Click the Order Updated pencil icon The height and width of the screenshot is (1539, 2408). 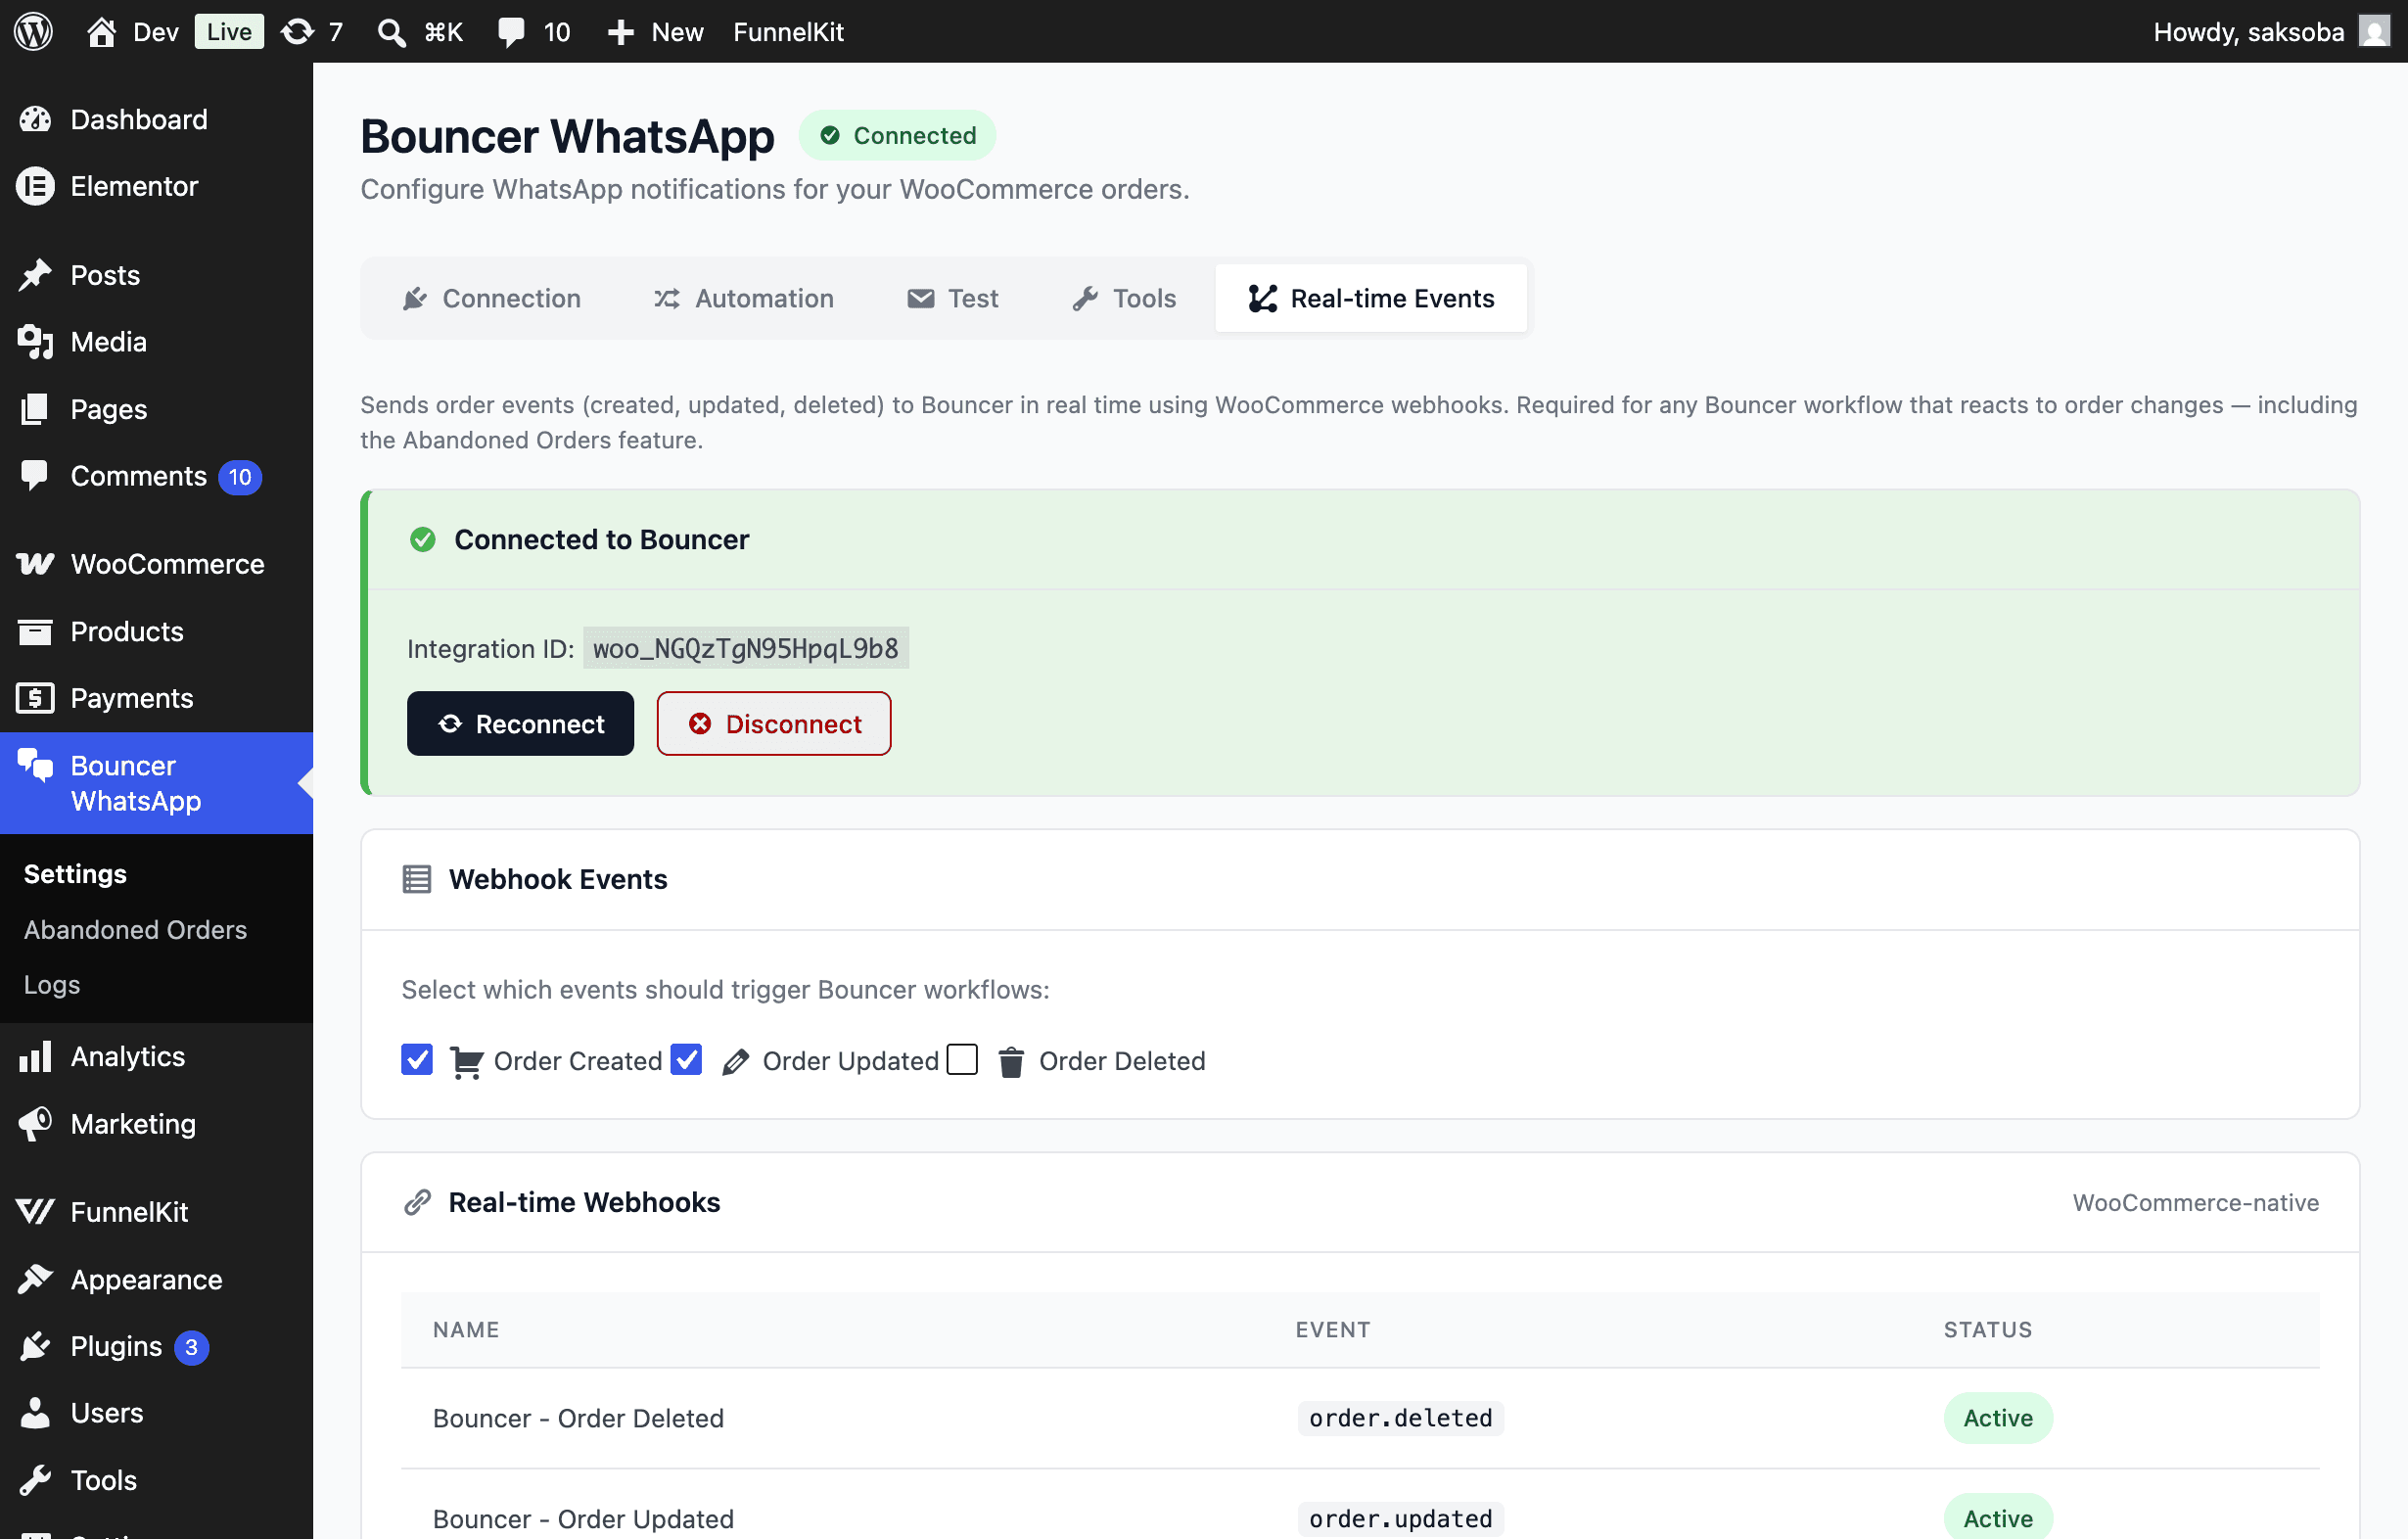[x=735, y=1062]
